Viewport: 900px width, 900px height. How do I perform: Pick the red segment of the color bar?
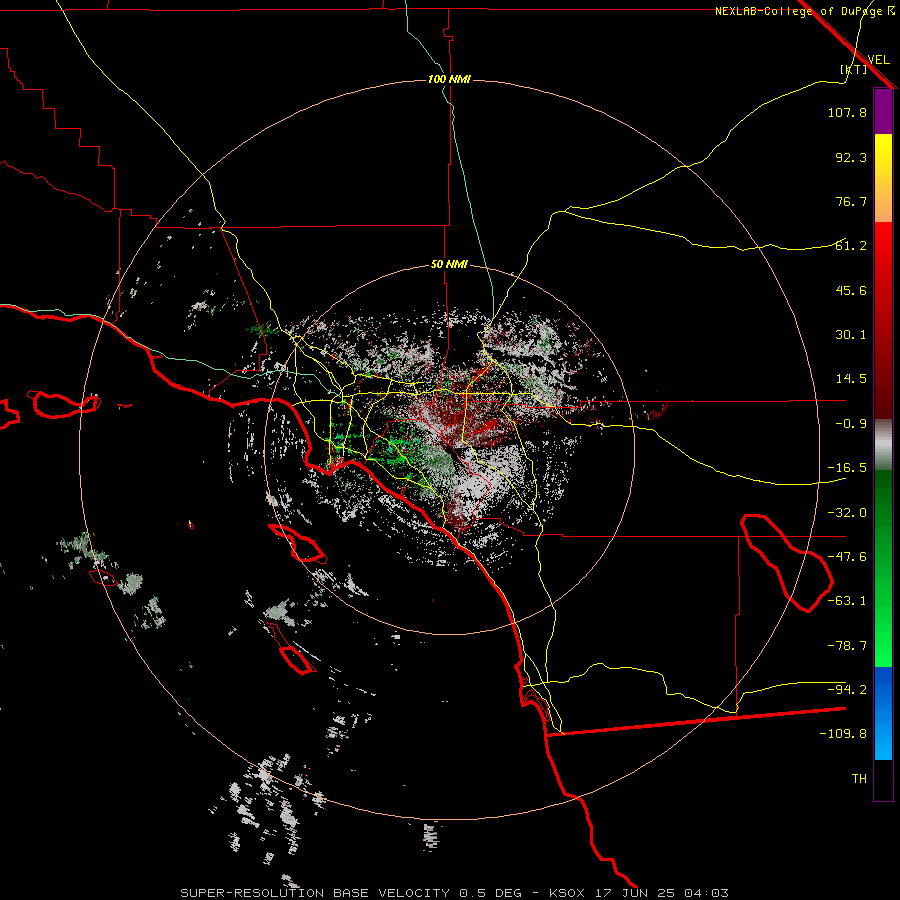tap(883, 320)
